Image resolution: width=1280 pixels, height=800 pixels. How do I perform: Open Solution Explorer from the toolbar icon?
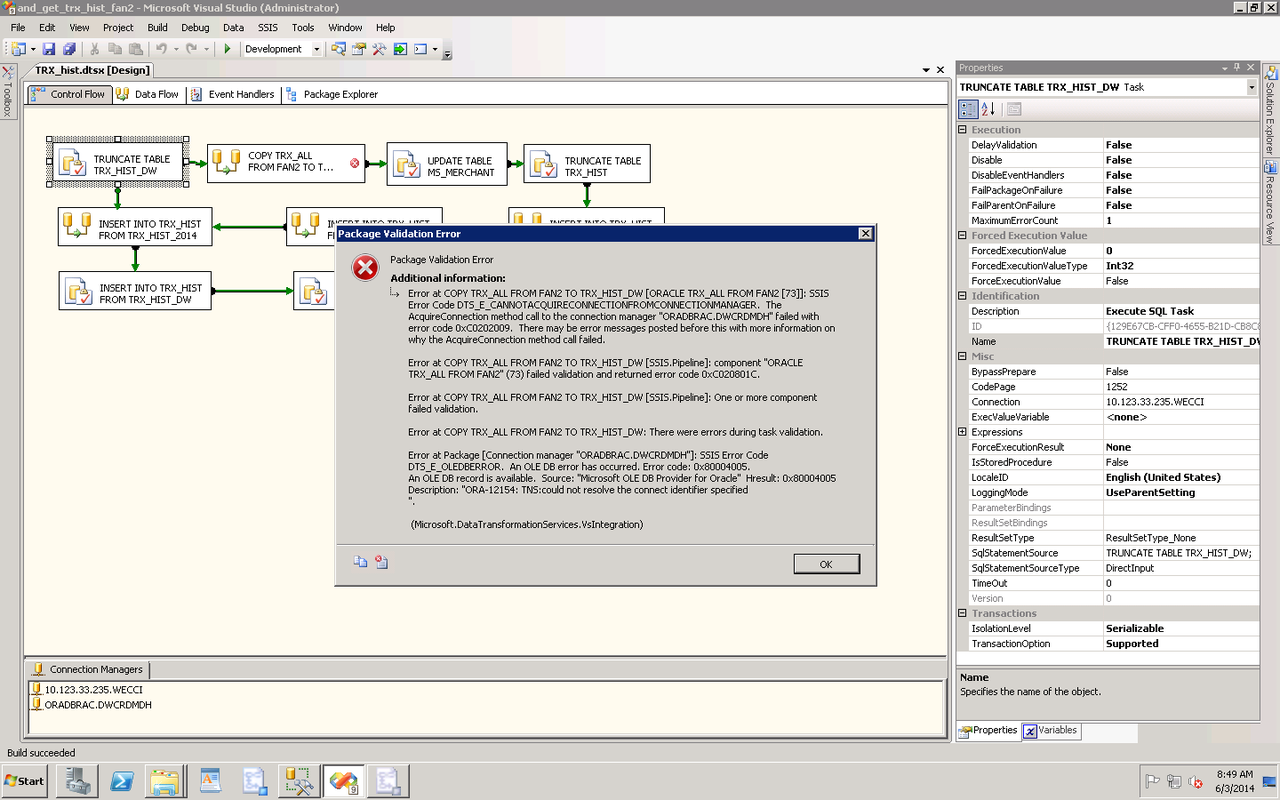tap(339, 49)
